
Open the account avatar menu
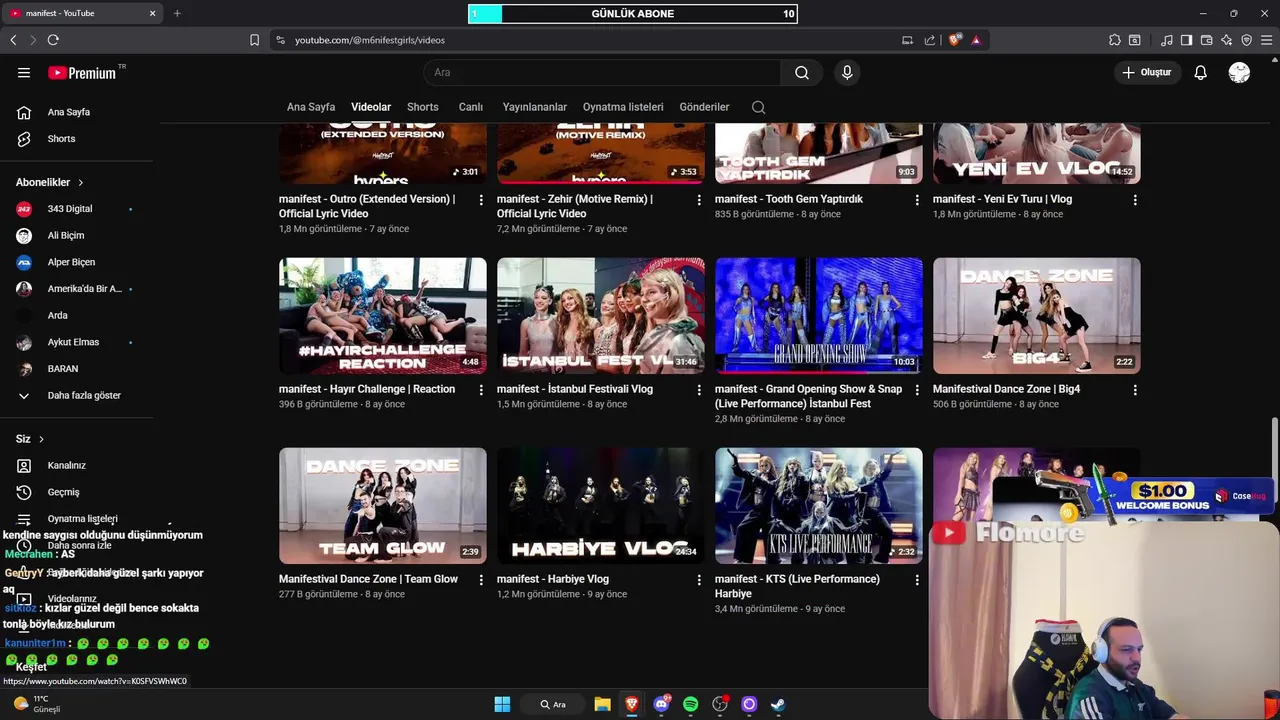(x=1239, y=72)
